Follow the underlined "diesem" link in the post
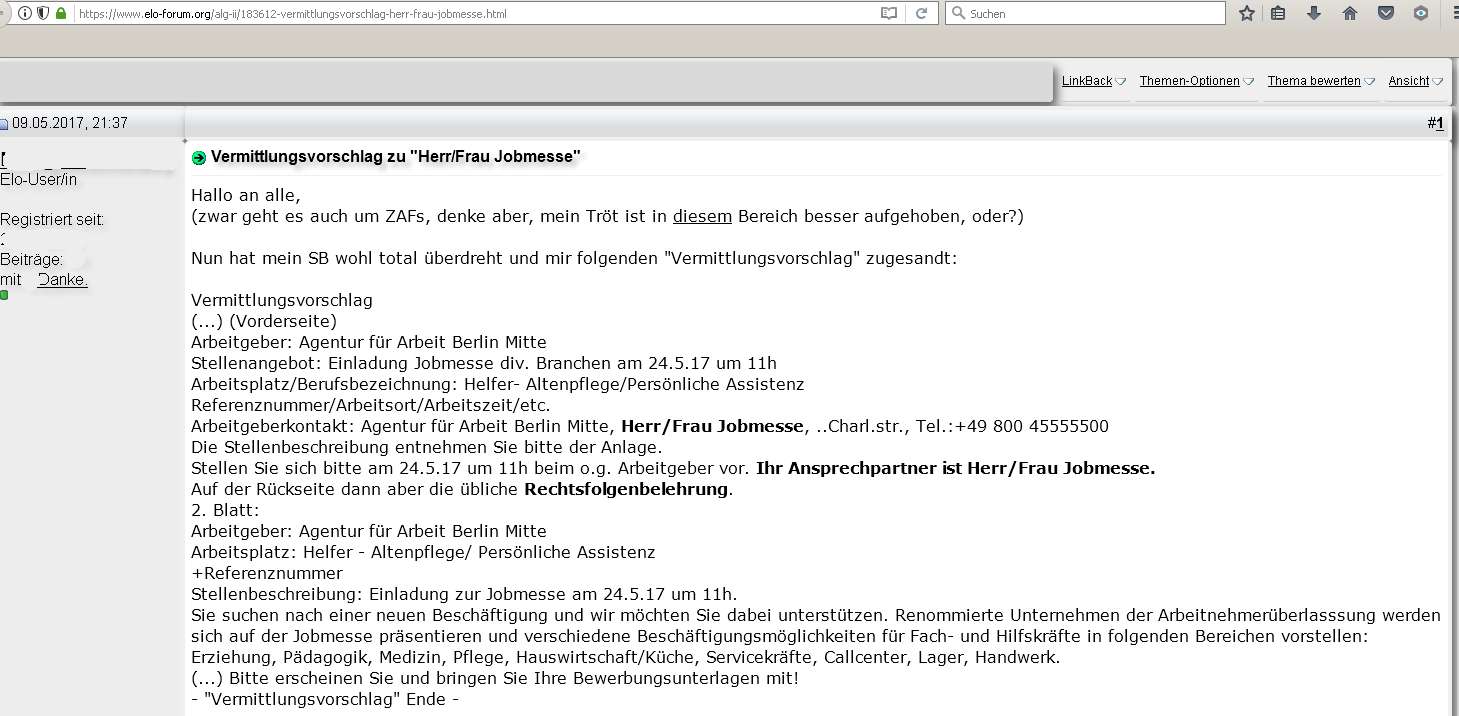Screen dimensions: 1459x716 701,216
